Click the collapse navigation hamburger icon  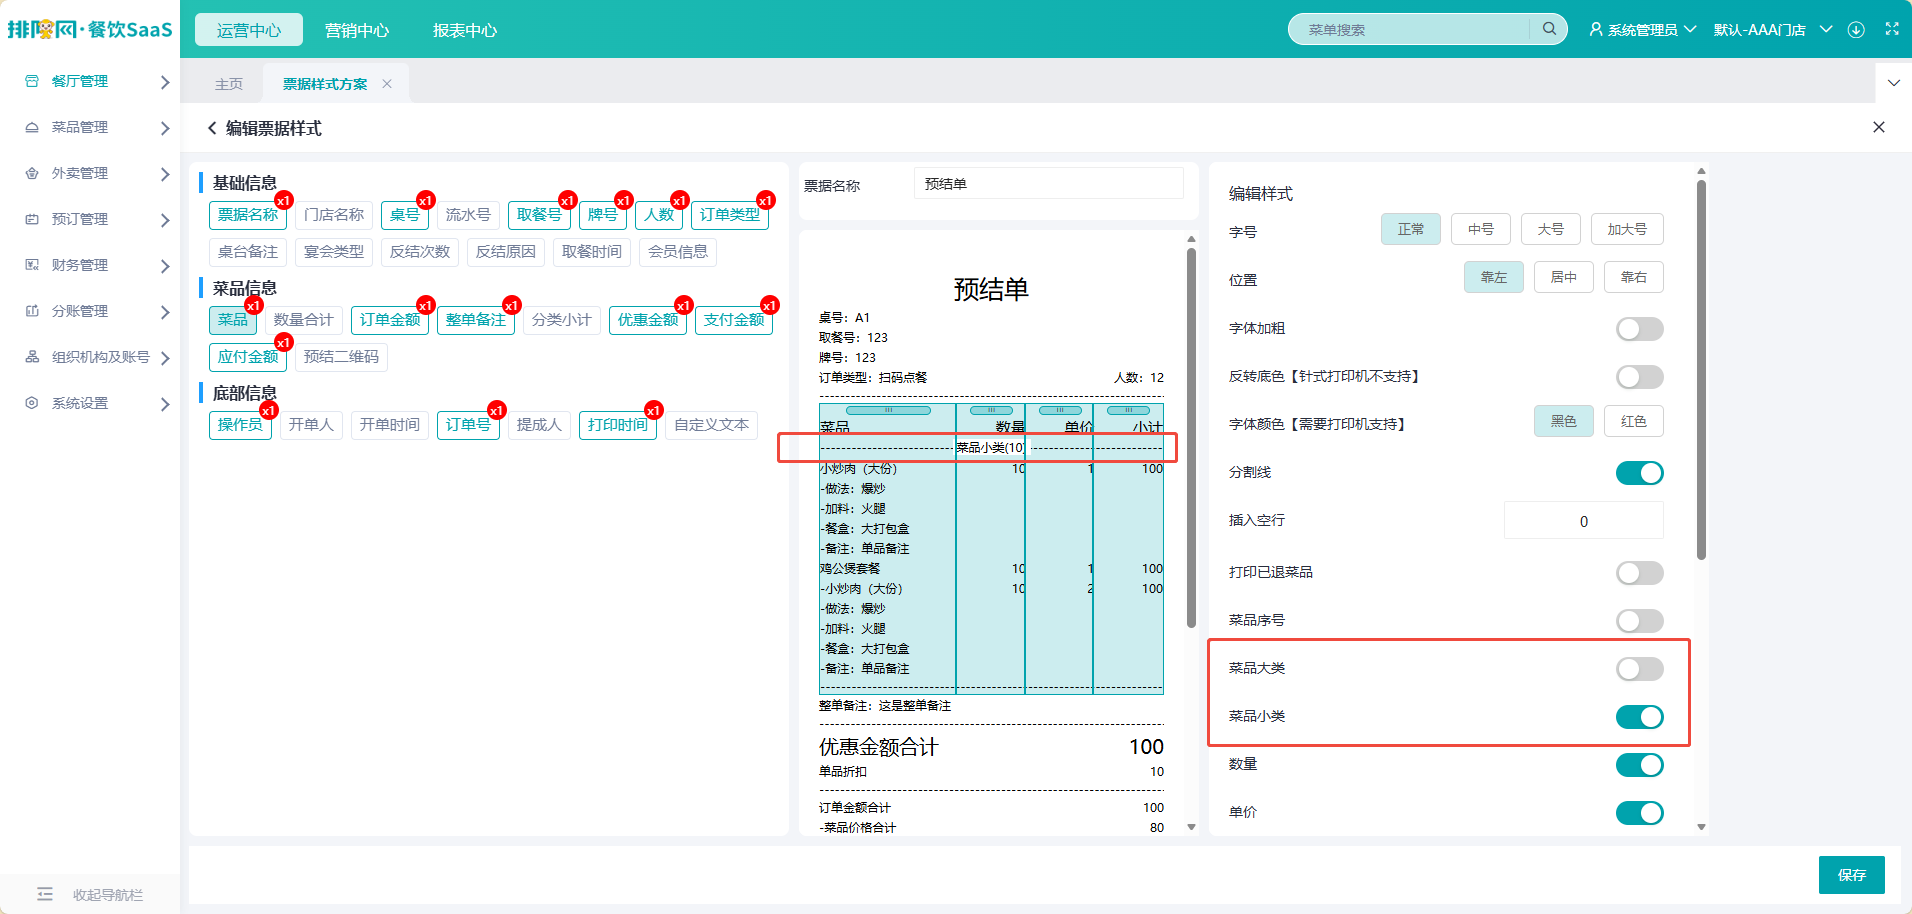click(45, 894)
